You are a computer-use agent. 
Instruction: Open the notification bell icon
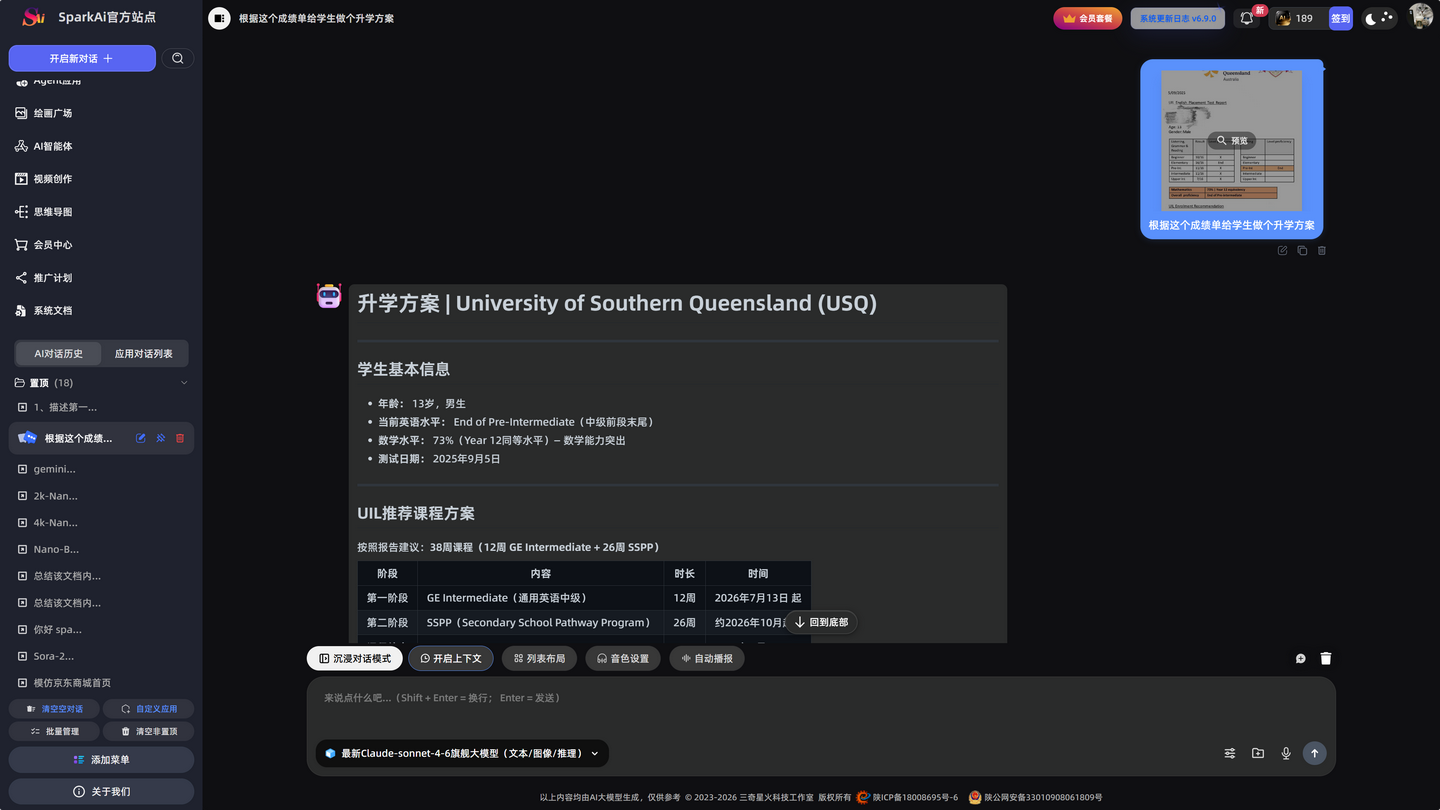click(x=1247, y=18)
